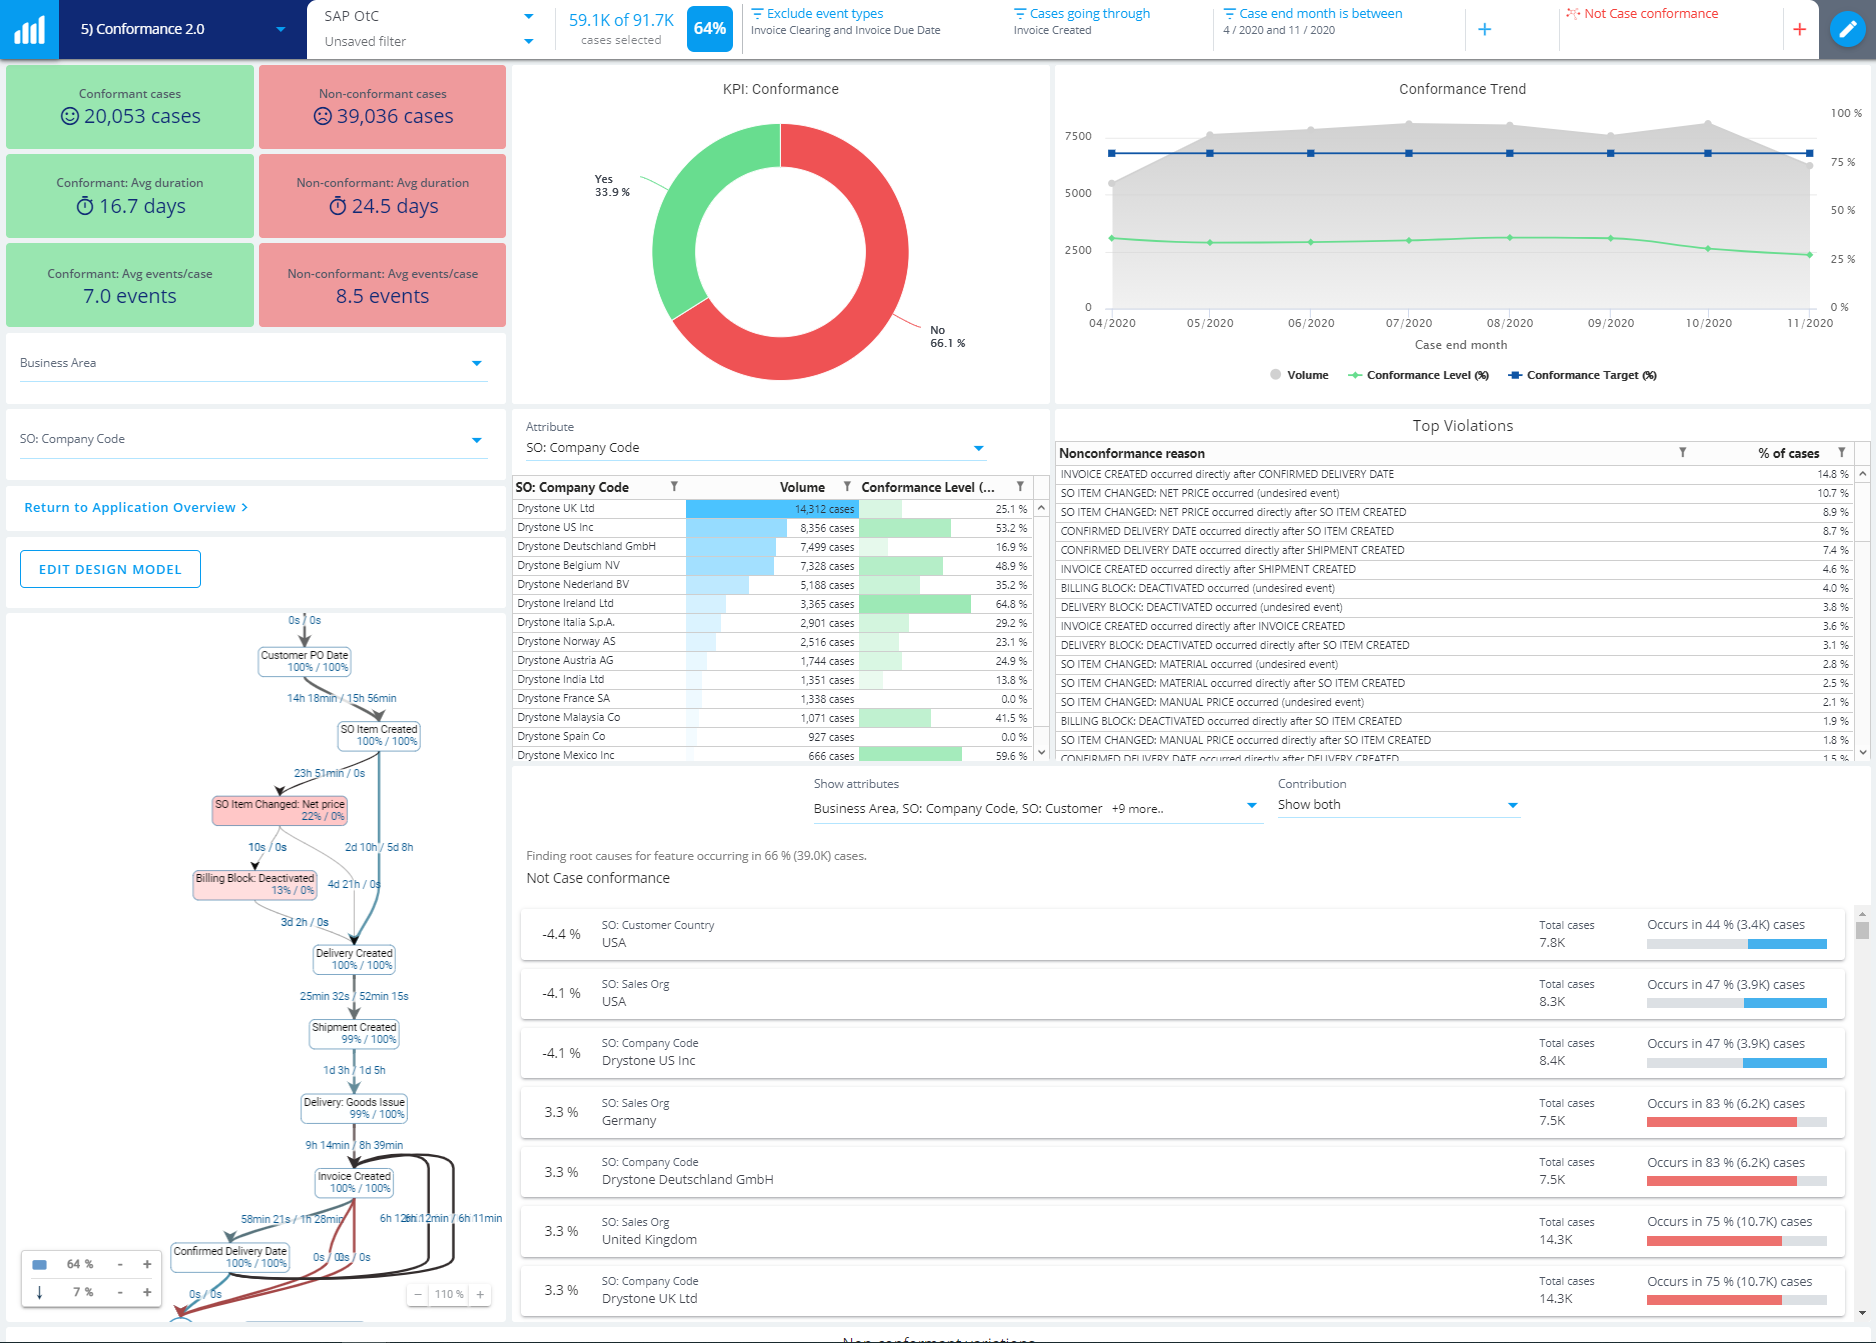1876x1343 pixels.
Task: Open edit mode with the pencil icon
Action: pos(1847,29)
